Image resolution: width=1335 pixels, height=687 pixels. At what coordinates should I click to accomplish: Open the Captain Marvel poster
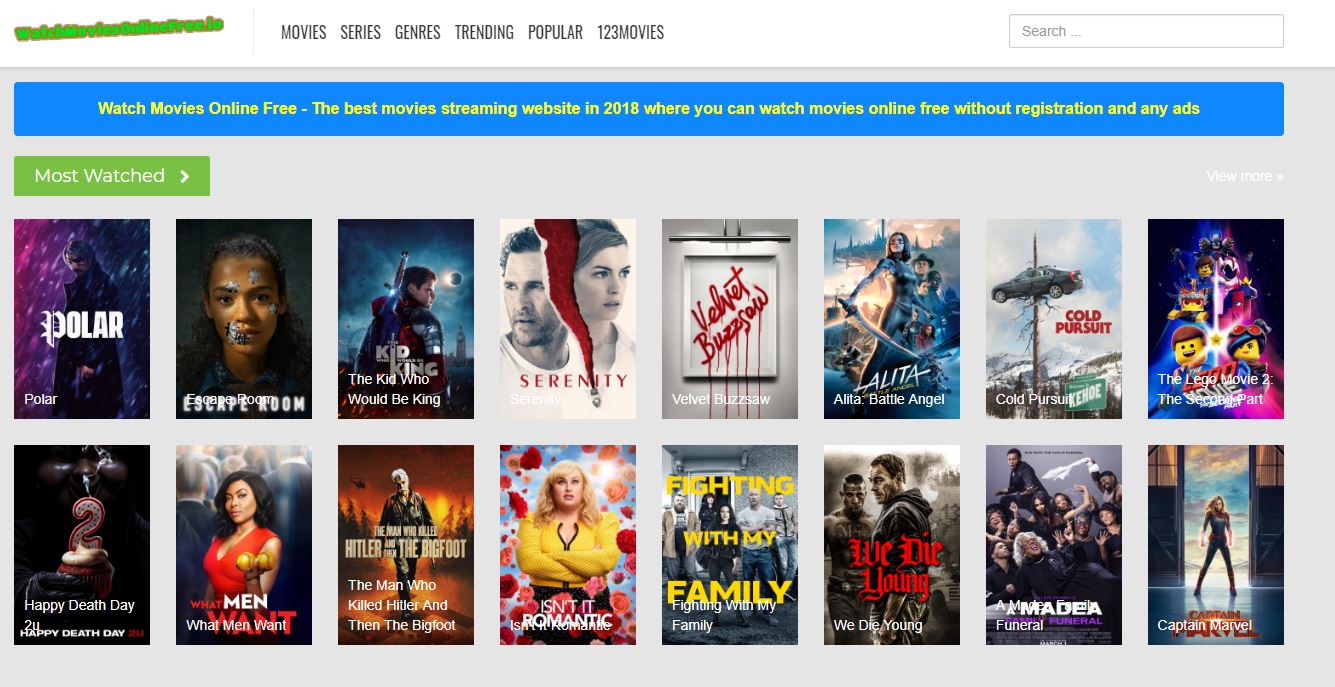coord(1216,544)
